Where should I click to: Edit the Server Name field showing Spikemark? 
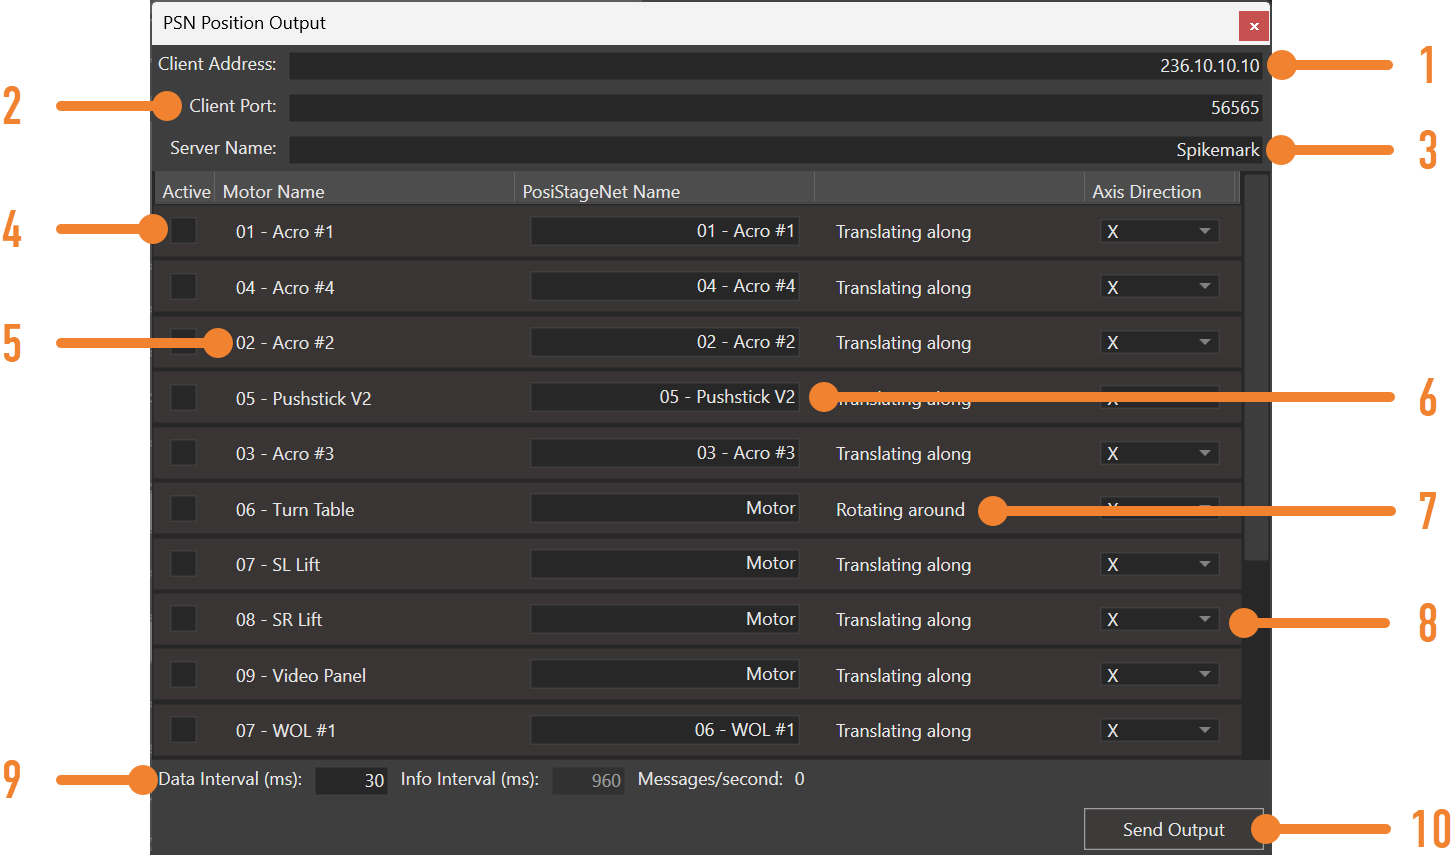coord(770,149)
